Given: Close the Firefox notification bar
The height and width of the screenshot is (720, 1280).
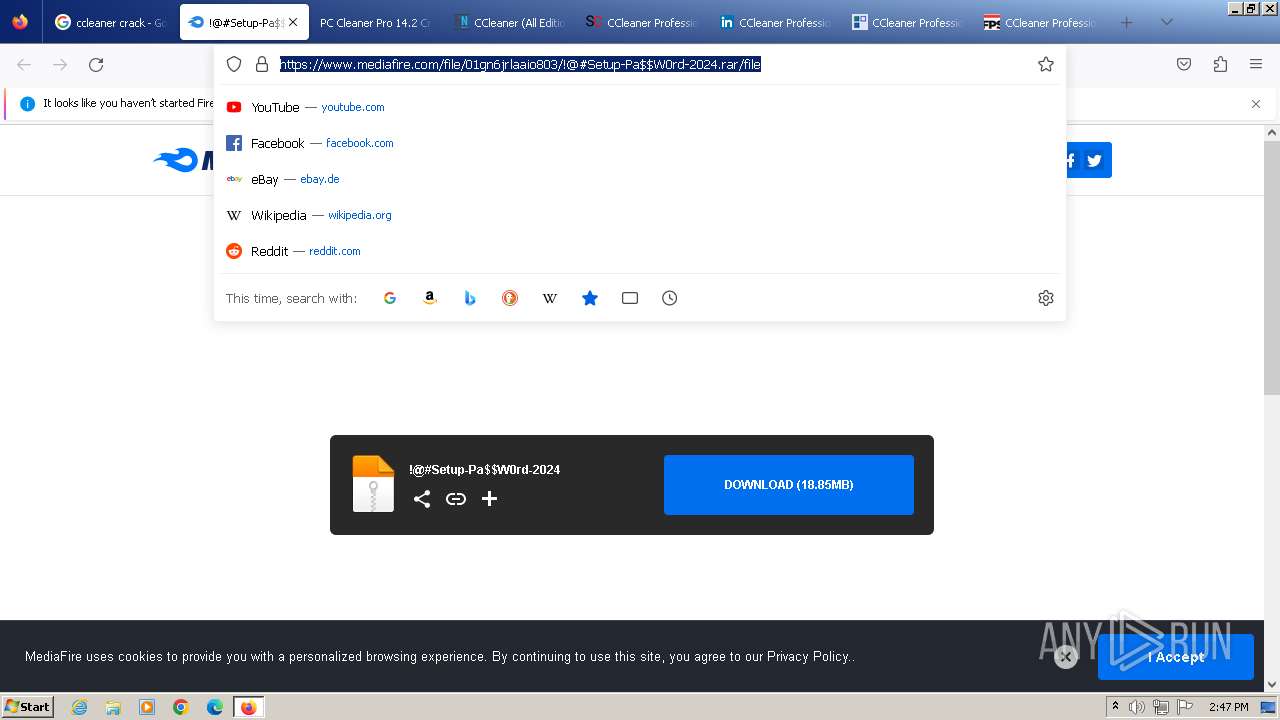Looking at the screenshot, I should pyautogui.click(x=1256, y=104).
